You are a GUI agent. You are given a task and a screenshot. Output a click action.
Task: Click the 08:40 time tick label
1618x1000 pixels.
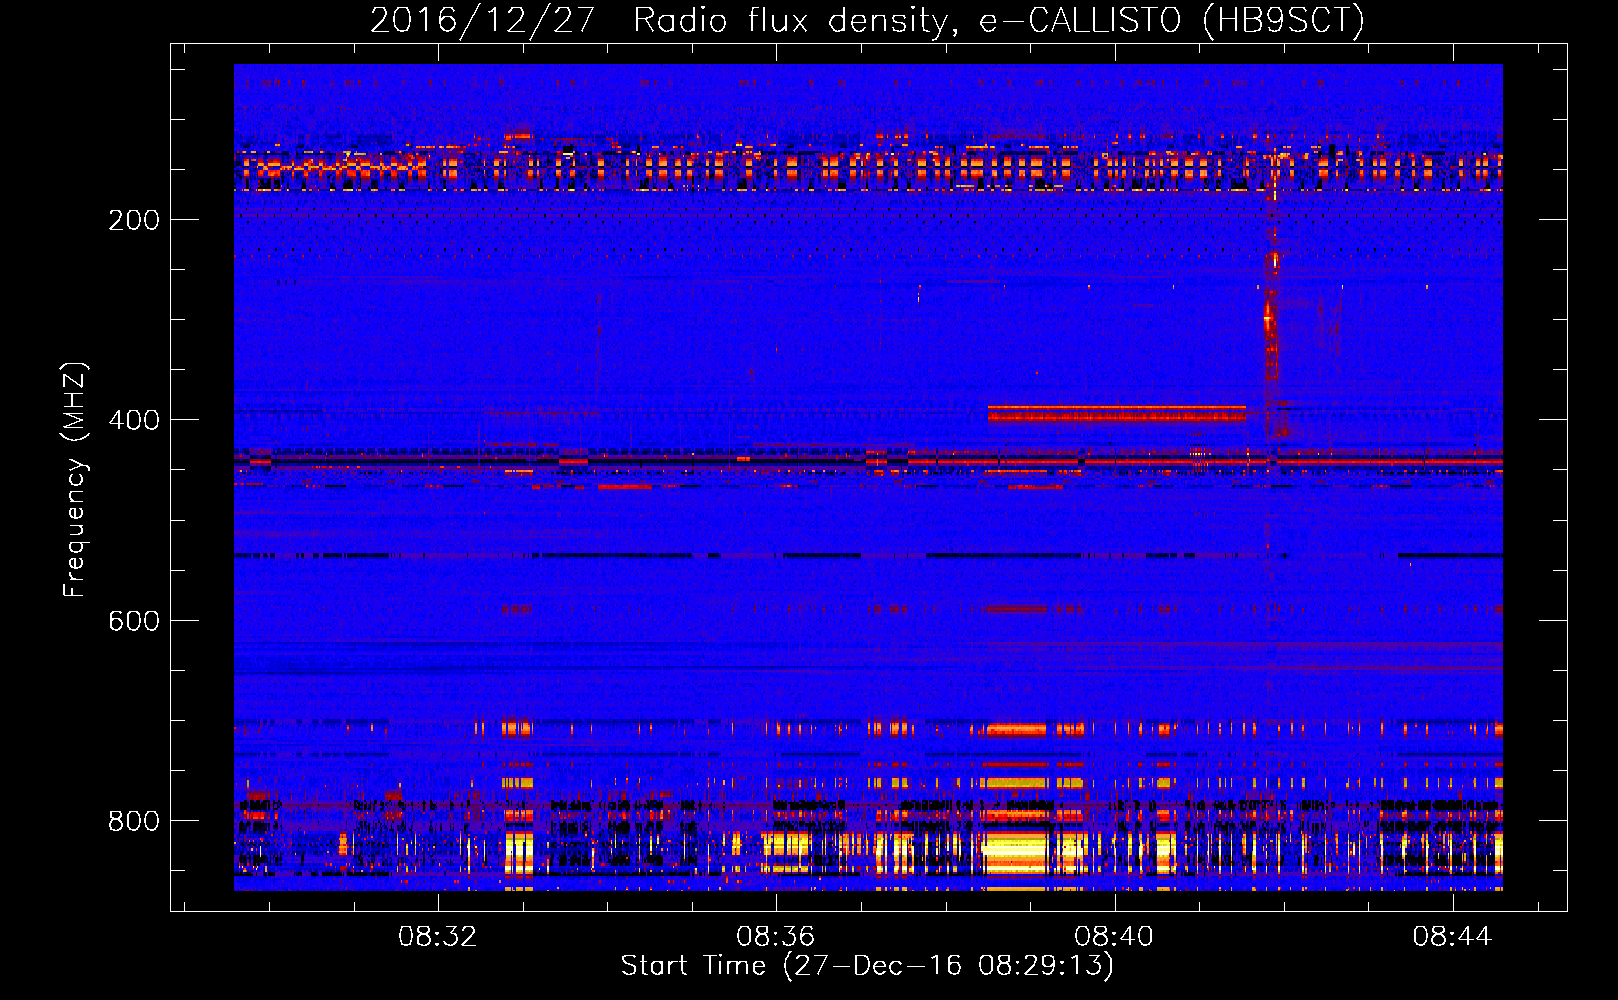pyautogui.click(x=1114, y=937)
